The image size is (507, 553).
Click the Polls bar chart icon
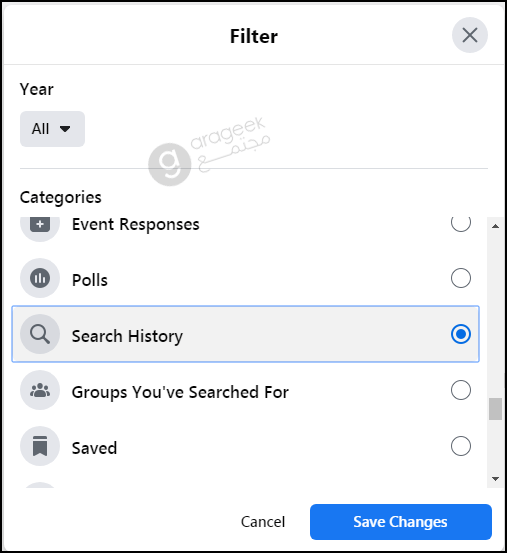tap(40, 278)
